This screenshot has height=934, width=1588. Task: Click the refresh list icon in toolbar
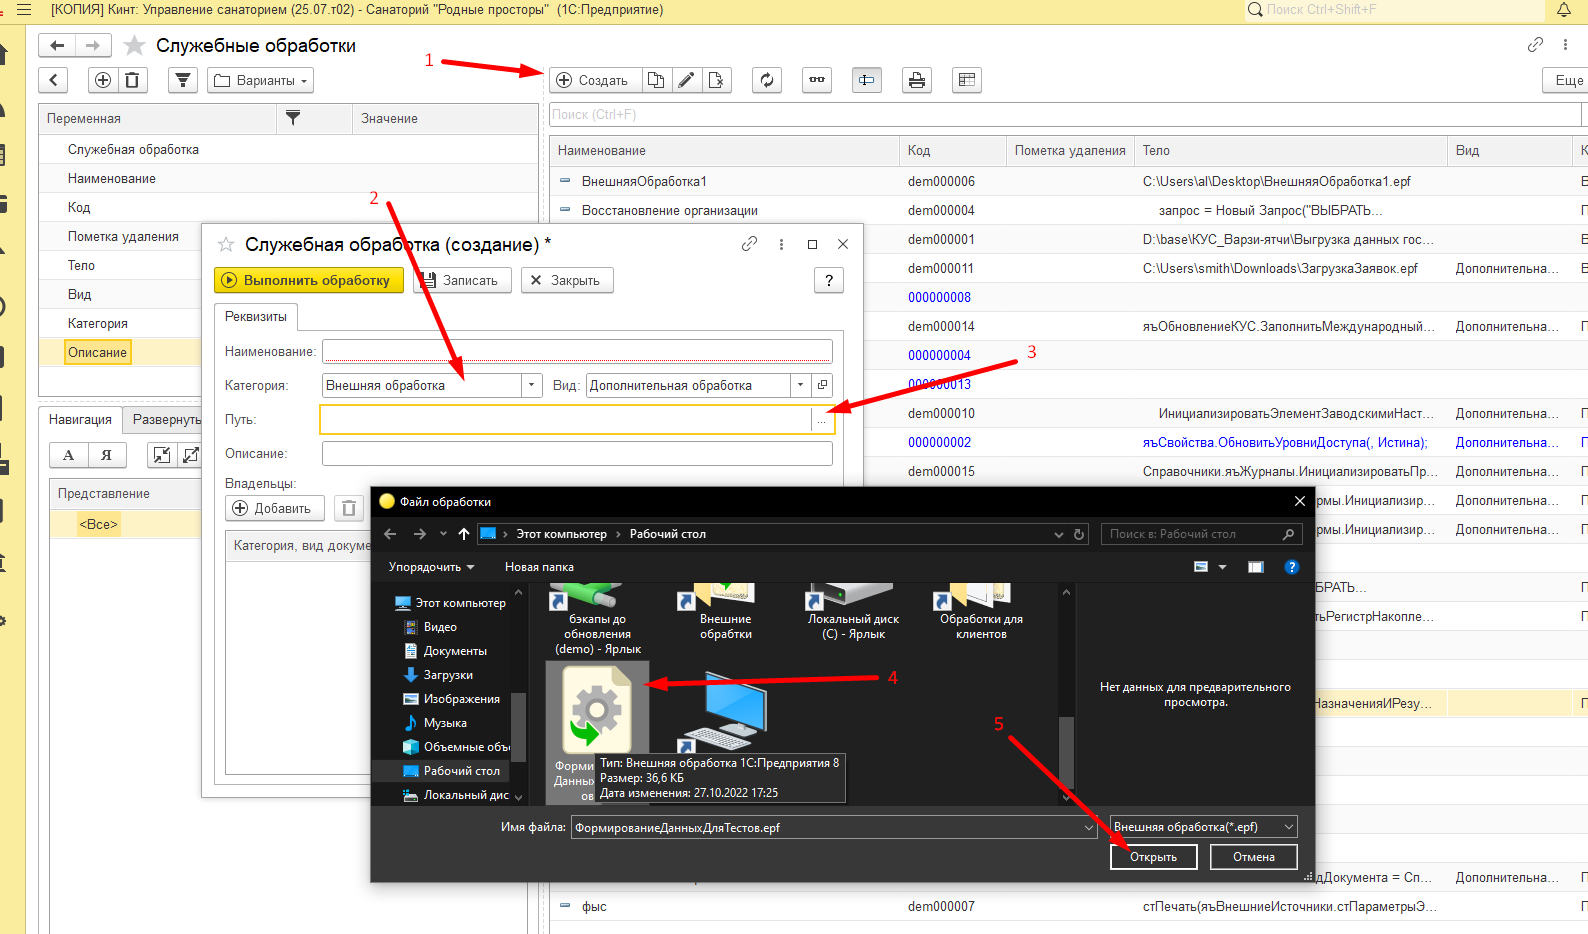[767, 80]
